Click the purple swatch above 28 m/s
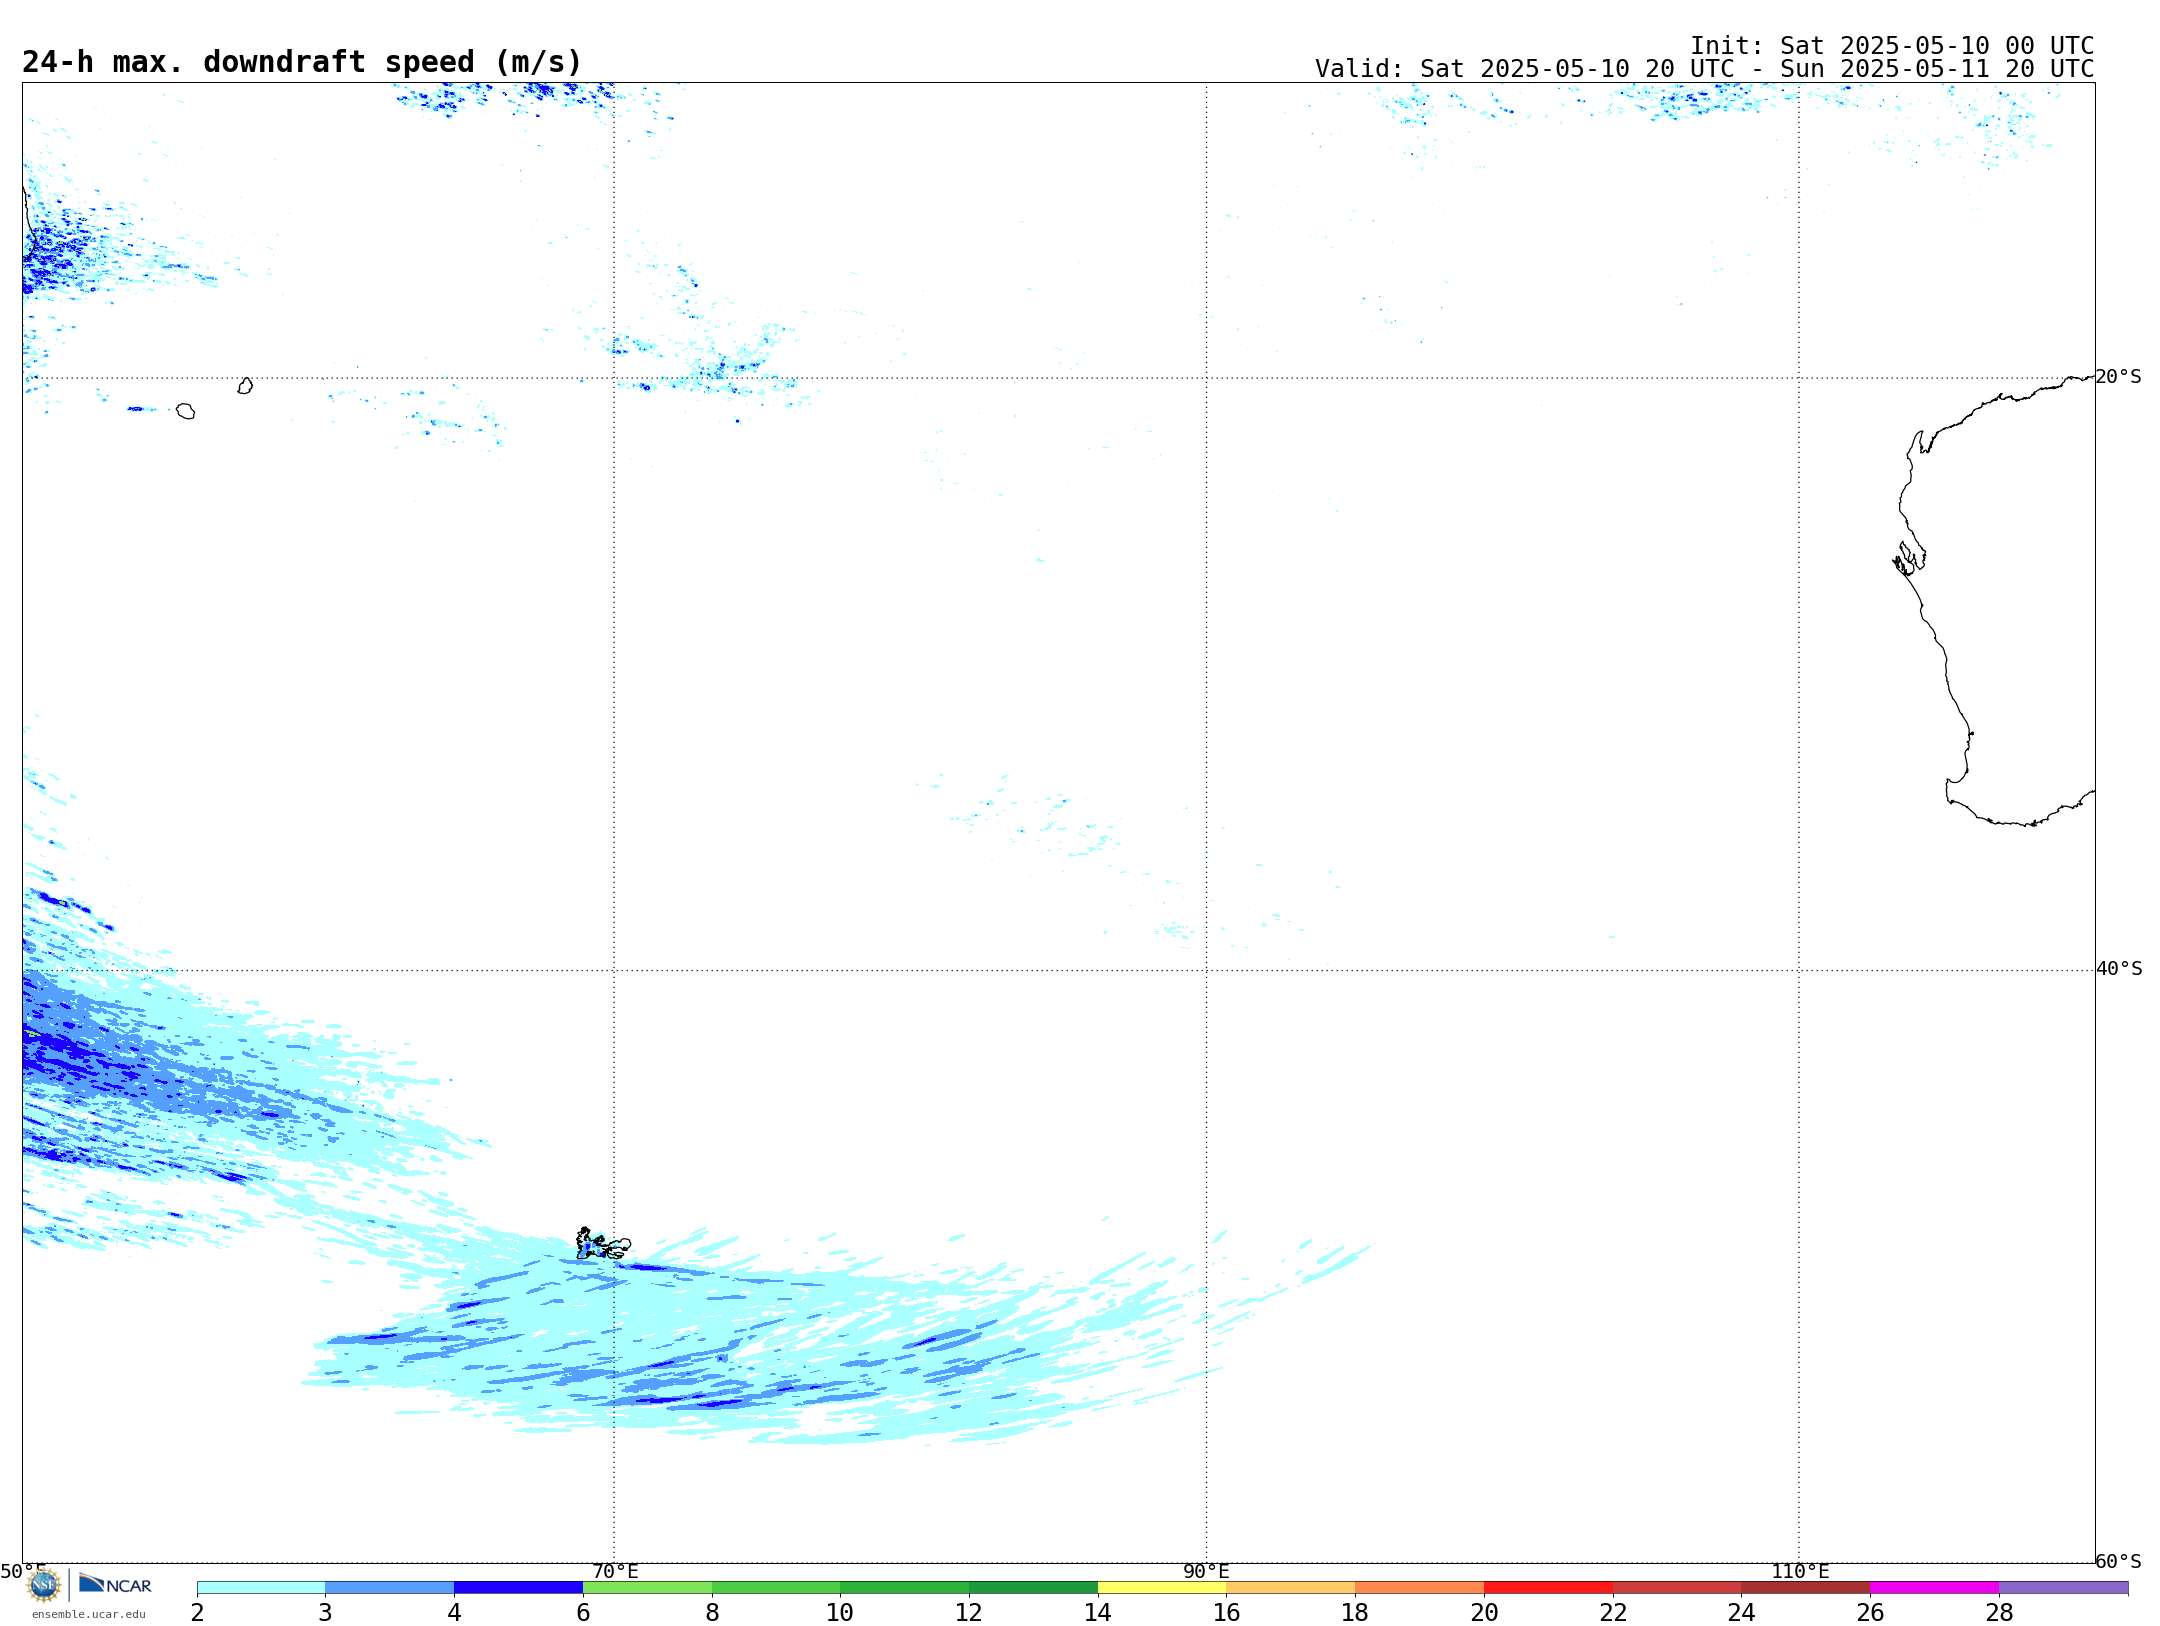Screen dimensions: 2160x1626 tap(2064, 1588)
